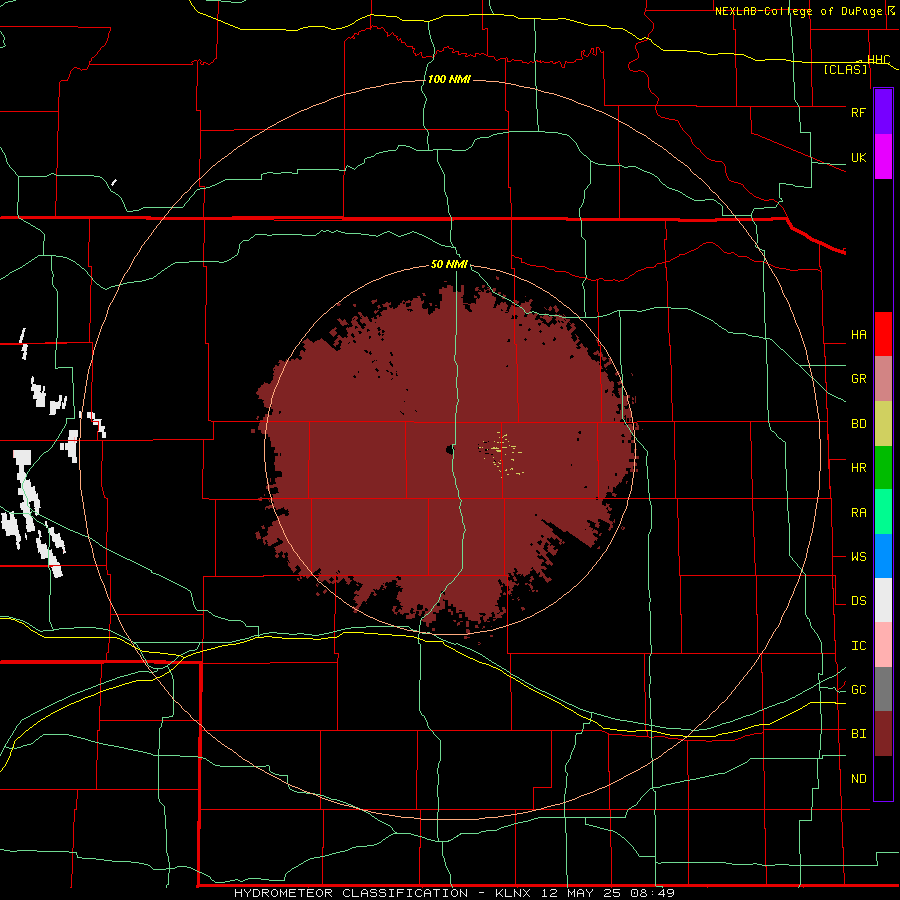Click the 50 NMI range ring label
The height and width of the screenshot is (900, 900).
(x=449, y=265)
